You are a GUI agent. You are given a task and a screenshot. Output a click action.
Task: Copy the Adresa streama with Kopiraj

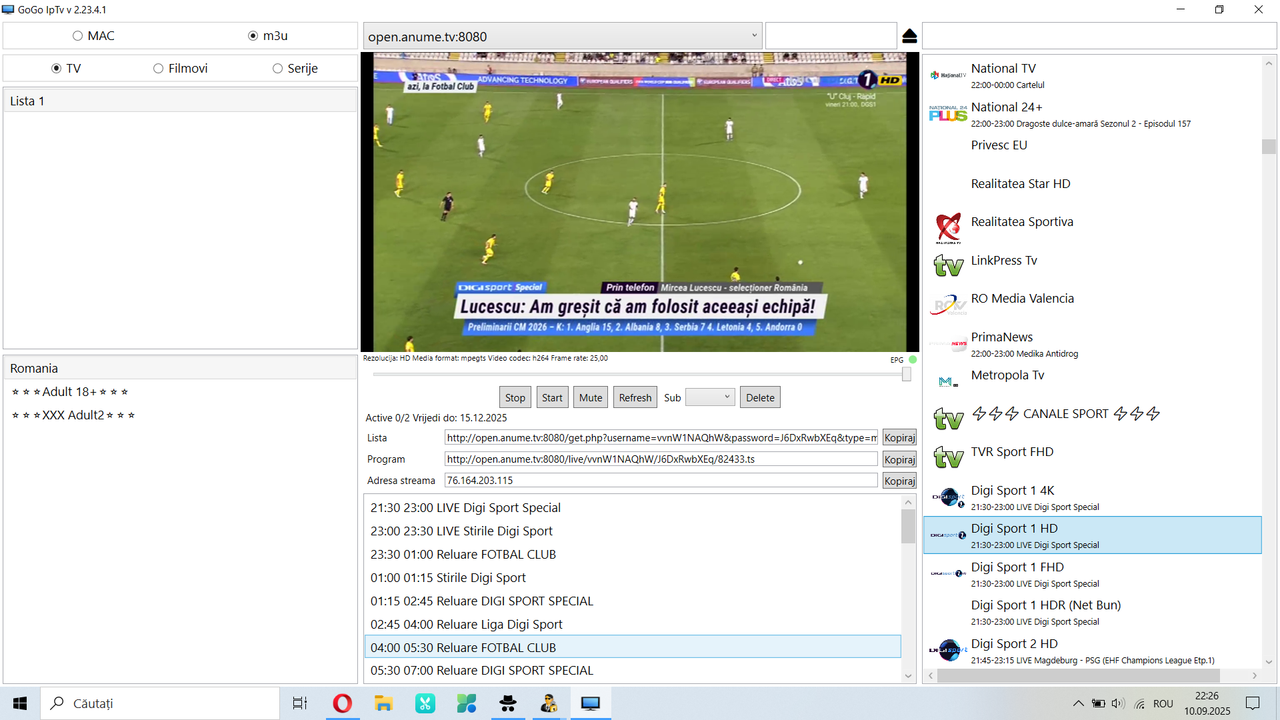pos(899,480)
